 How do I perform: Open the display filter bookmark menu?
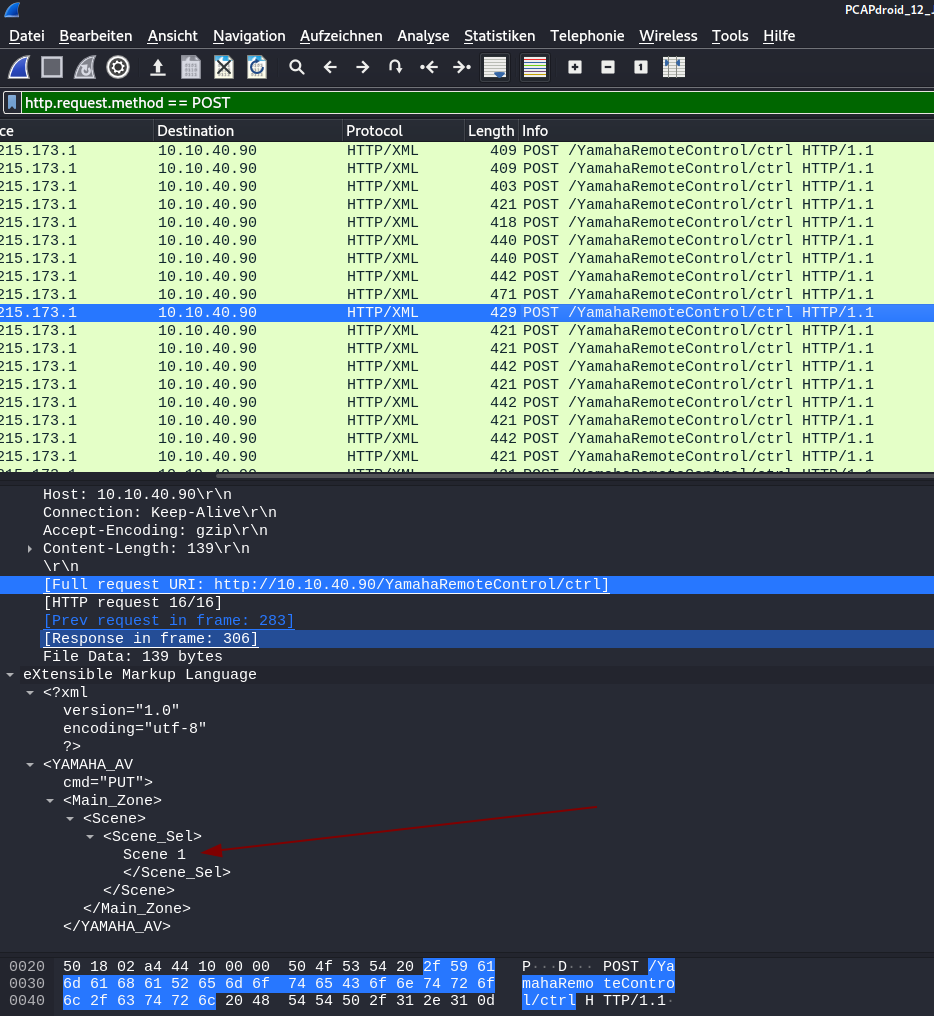click(x=12, y=102)
